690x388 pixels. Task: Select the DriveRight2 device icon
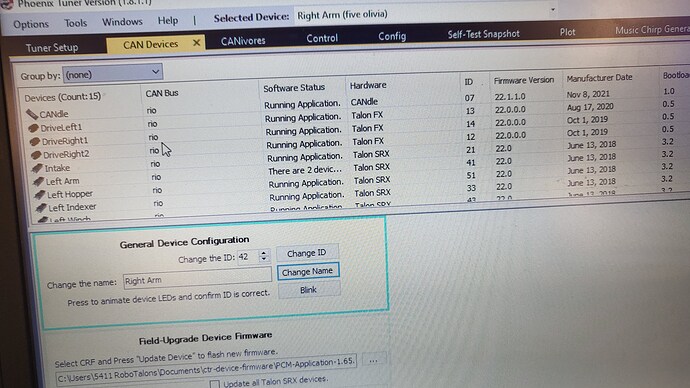click(x=36, y=155)
